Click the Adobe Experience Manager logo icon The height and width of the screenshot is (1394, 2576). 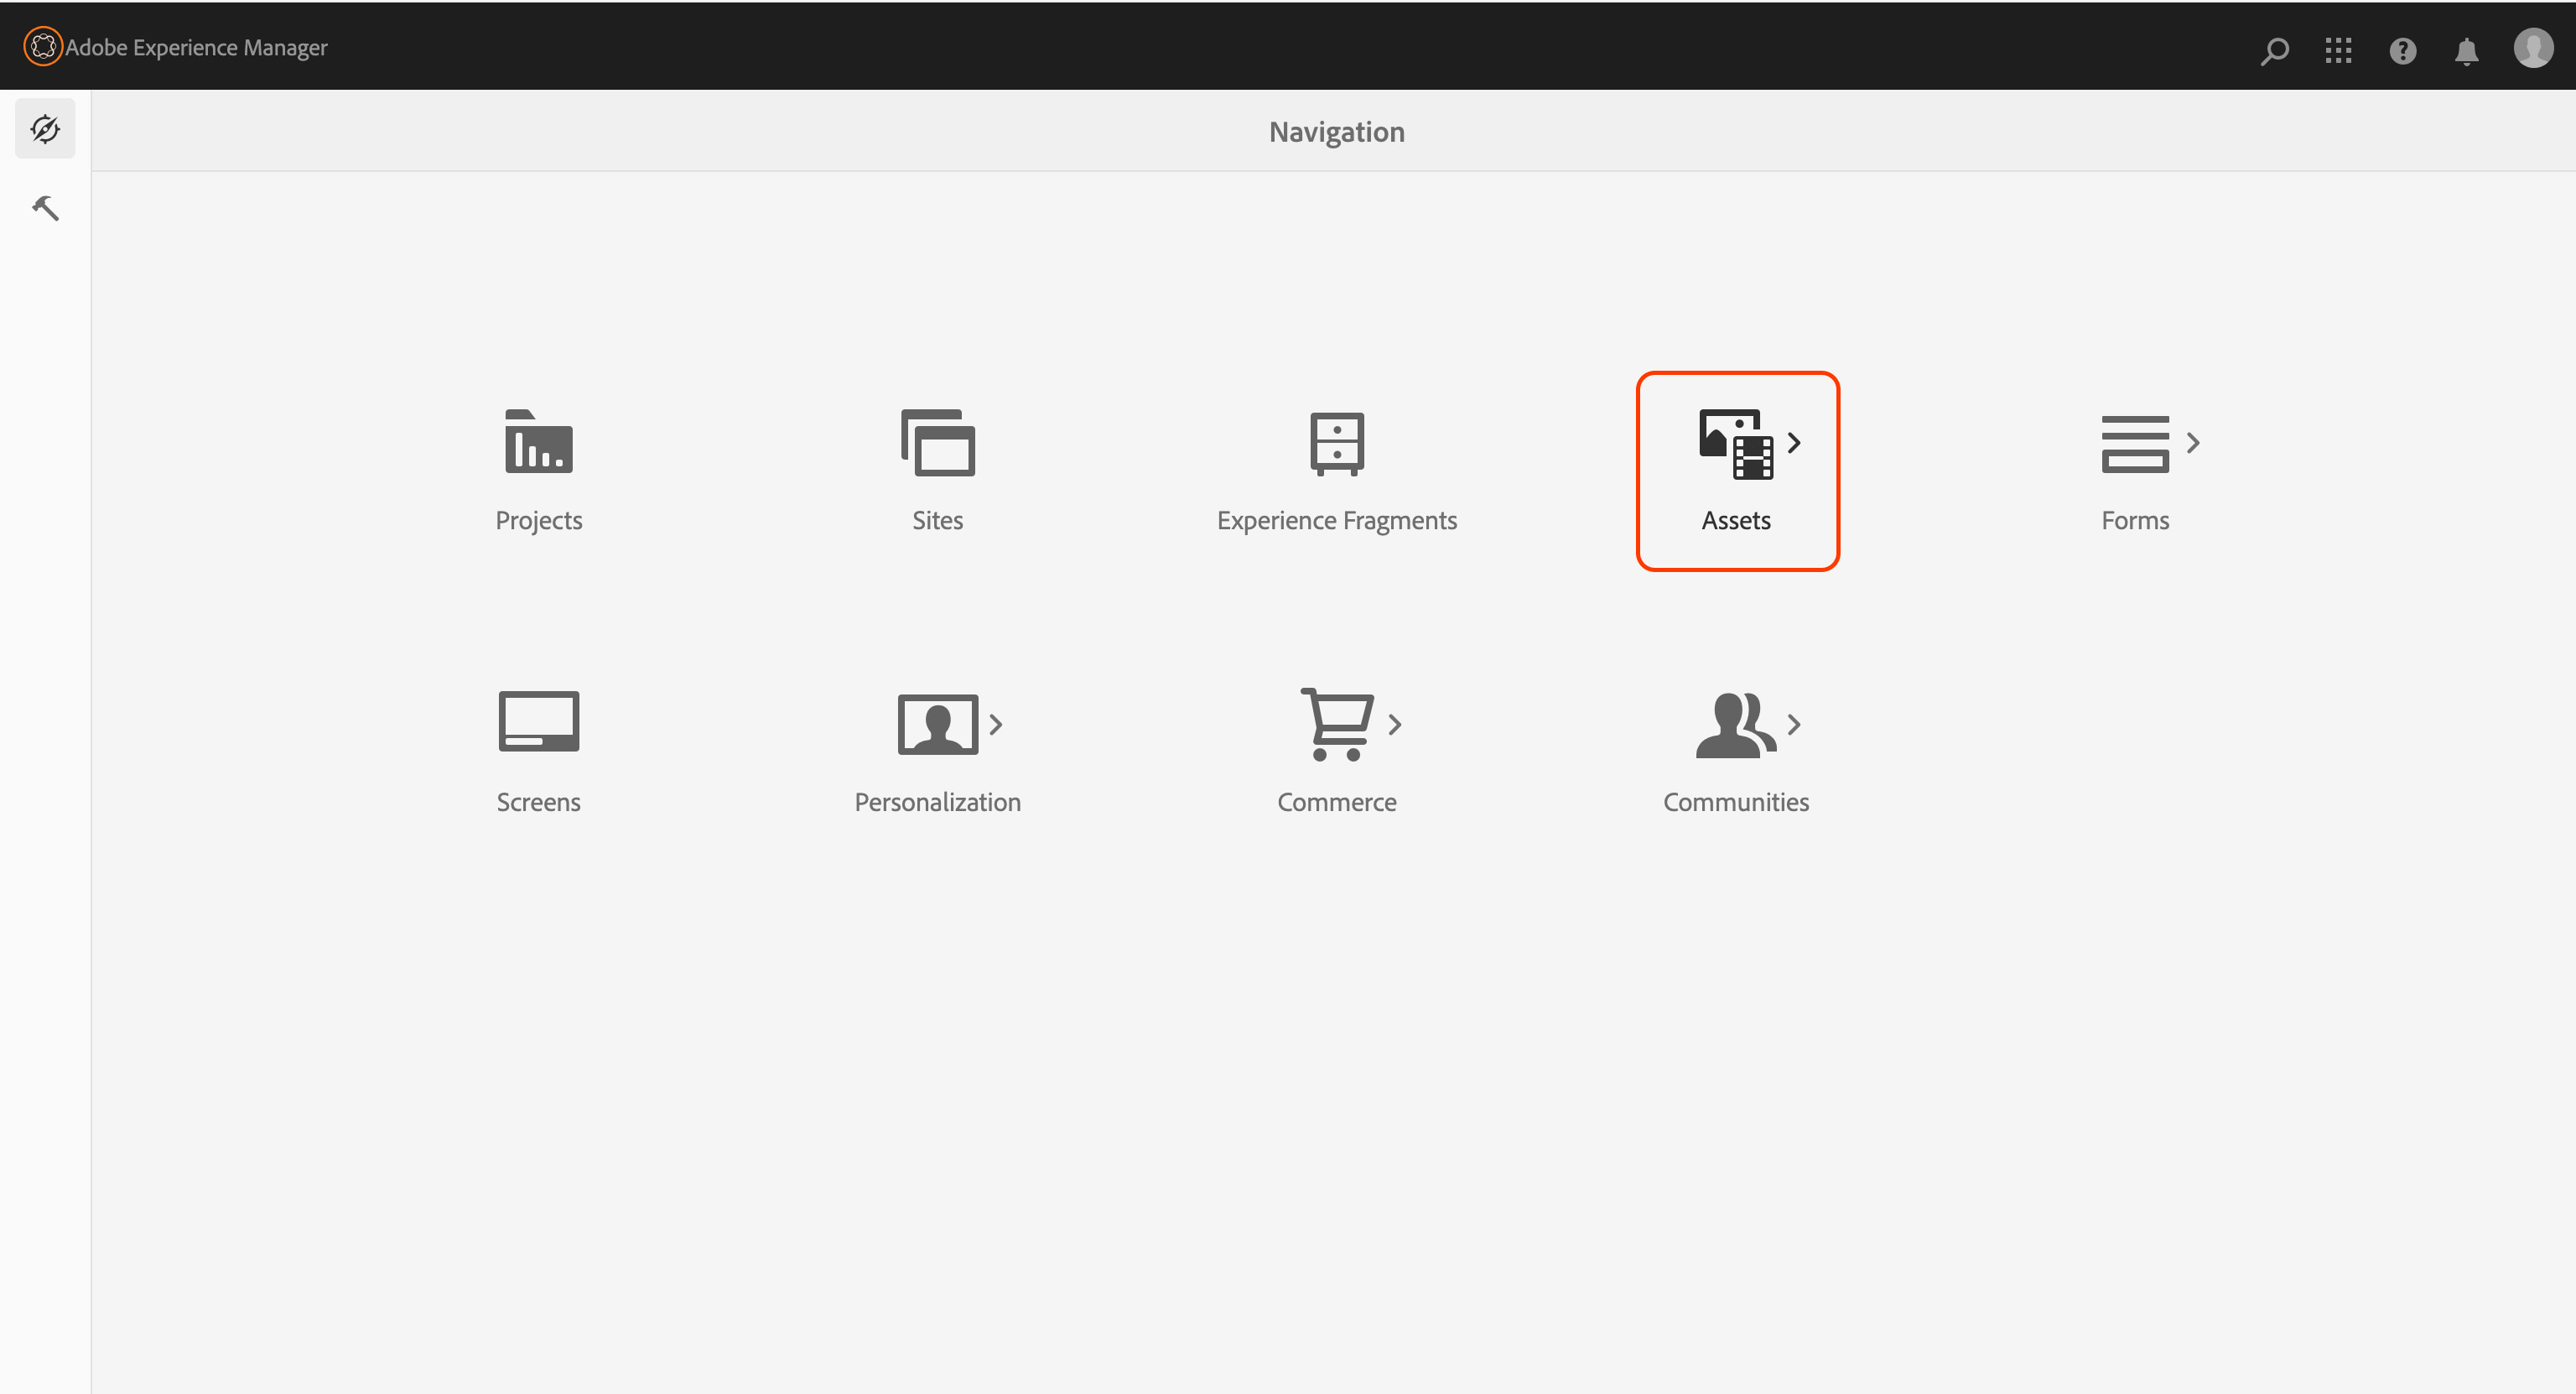pyautogui.click(x=43, y=46)
